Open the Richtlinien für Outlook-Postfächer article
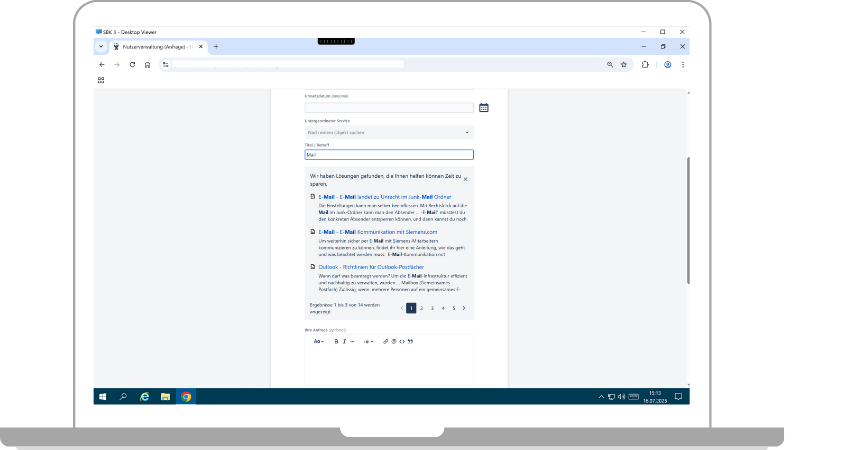Viewport: 850px width, 450px height. pyautogui.click(x=371, y=267)
